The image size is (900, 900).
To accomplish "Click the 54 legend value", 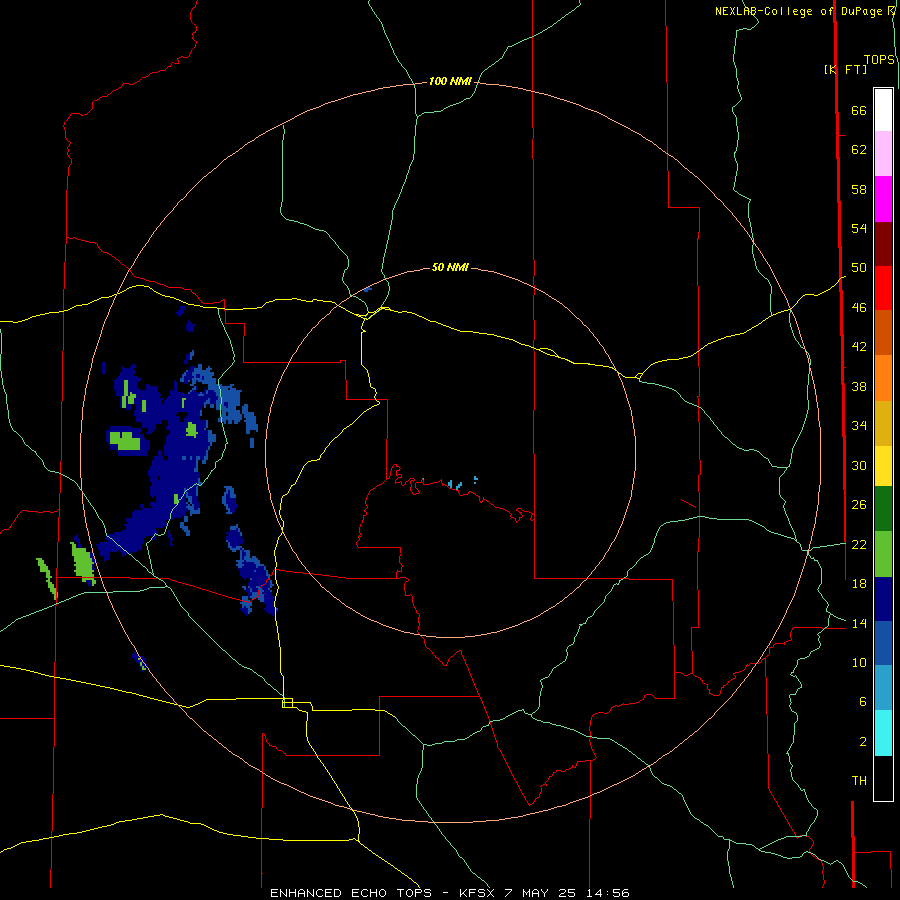I will pyautogui.click(x=859, y=228).
